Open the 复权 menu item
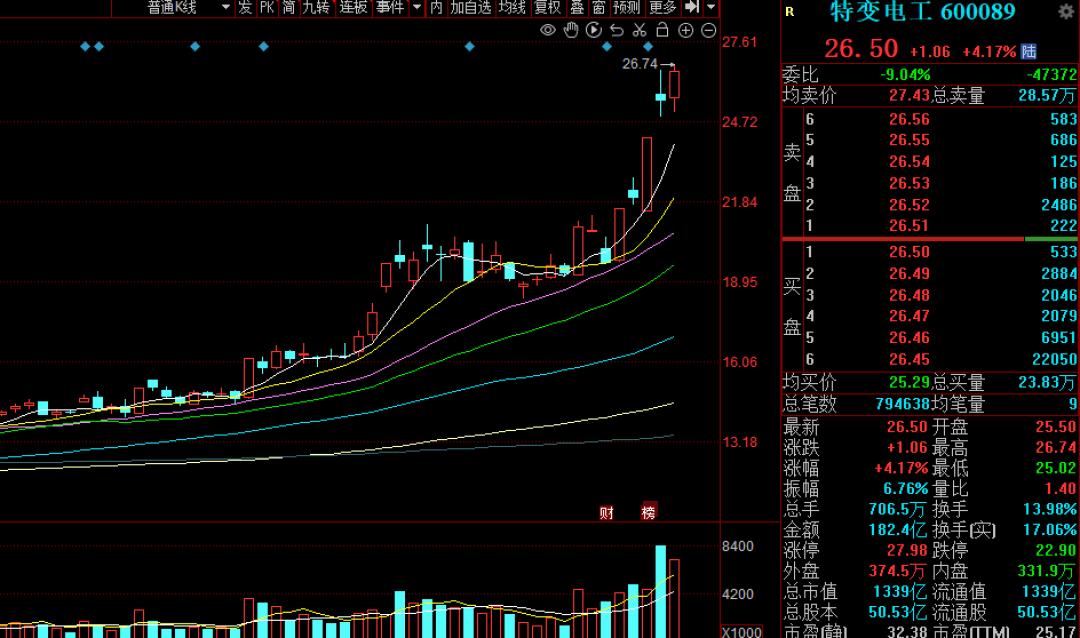The image size is (1080, 638). tap(547, 7)
